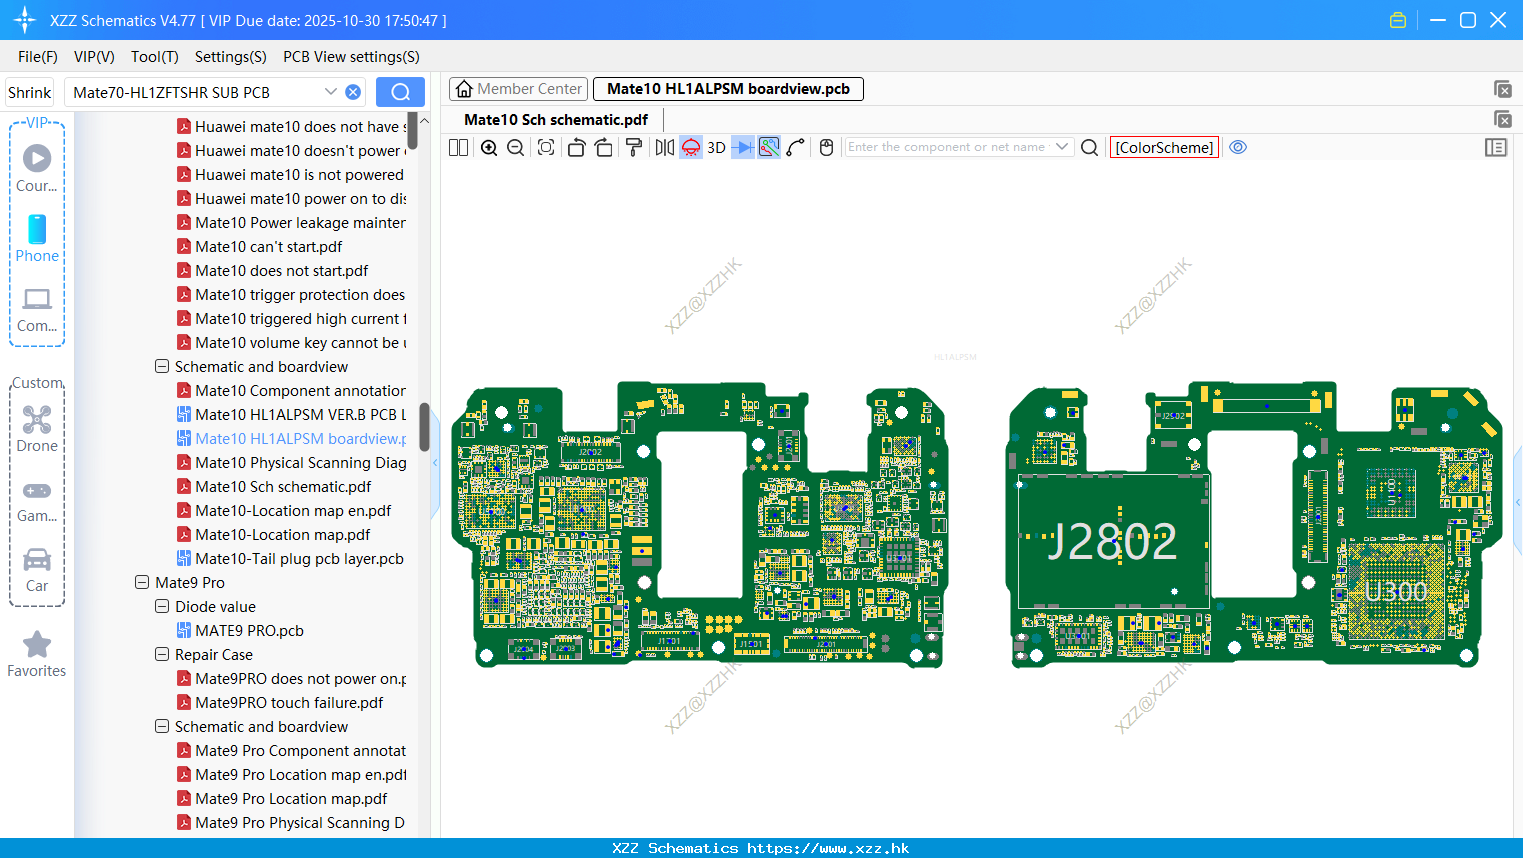
Task: Open the mouse settings icon
Action: pos(826,147)
